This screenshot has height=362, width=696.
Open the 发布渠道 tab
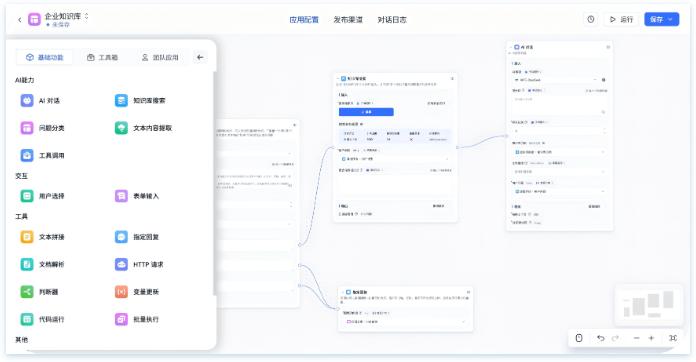tap(348, 20)
